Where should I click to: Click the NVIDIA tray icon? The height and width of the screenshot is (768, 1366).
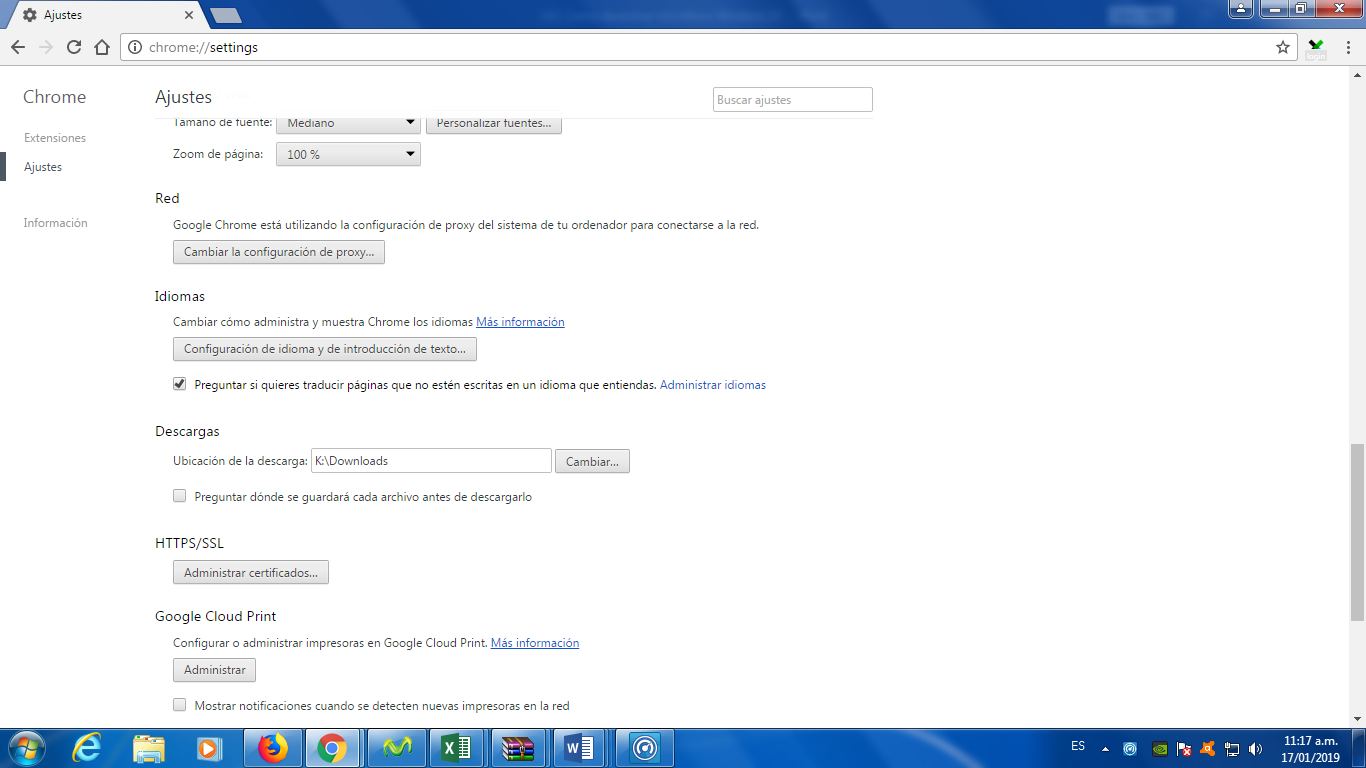(x=1159, y=748)
